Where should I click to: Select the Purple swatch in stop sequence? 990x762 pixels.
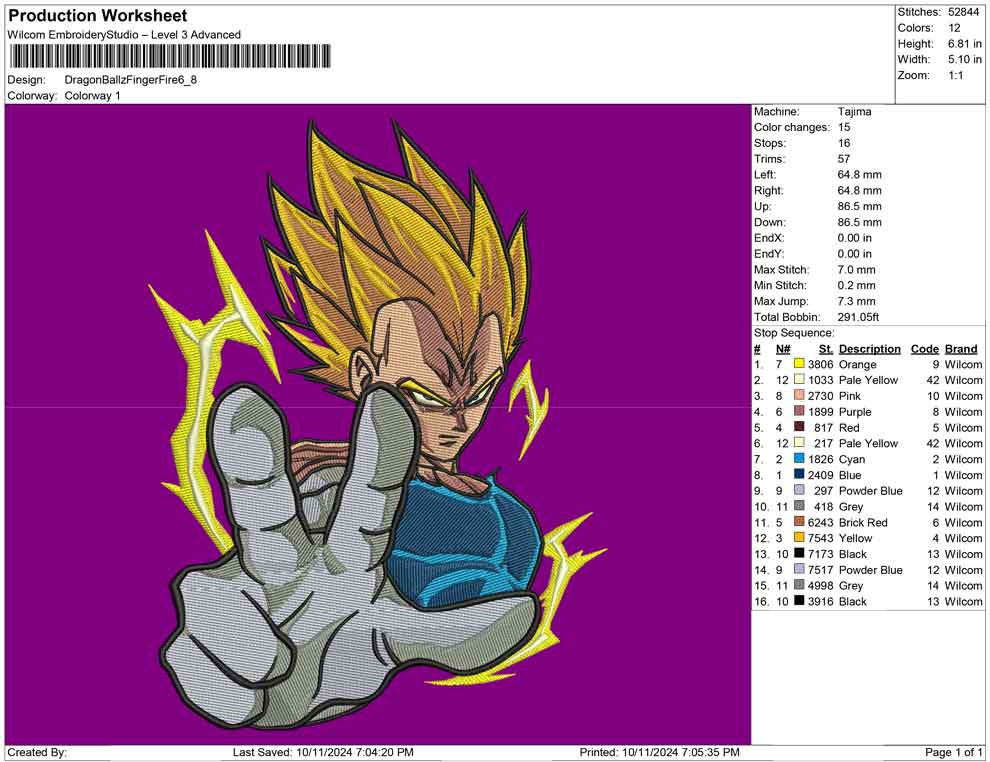pos(799,412)
